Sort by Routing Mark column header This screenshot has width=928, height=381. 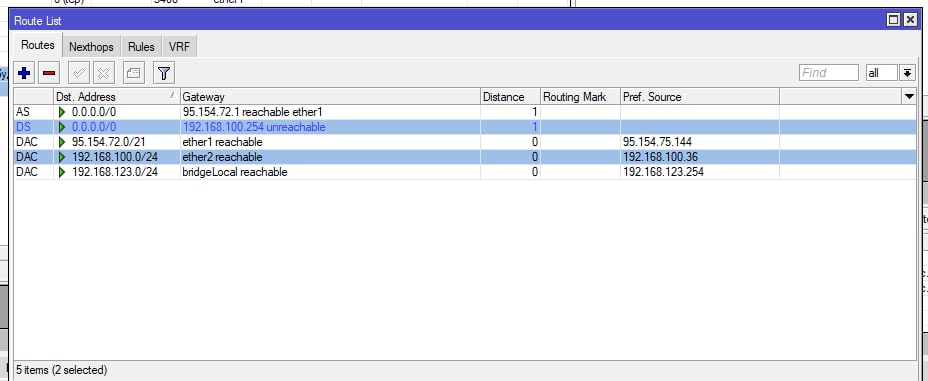pos(580,96)
